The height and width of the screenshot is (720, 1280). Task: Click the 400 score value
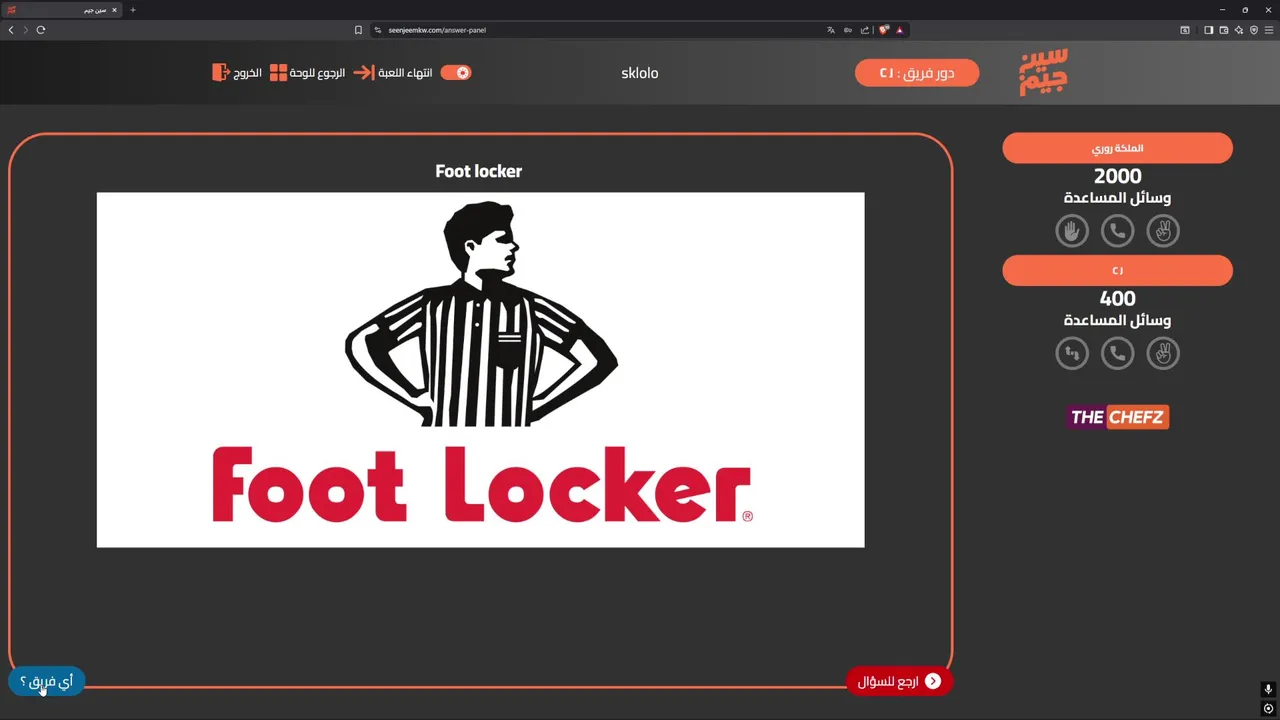[x=1118, y=299]
